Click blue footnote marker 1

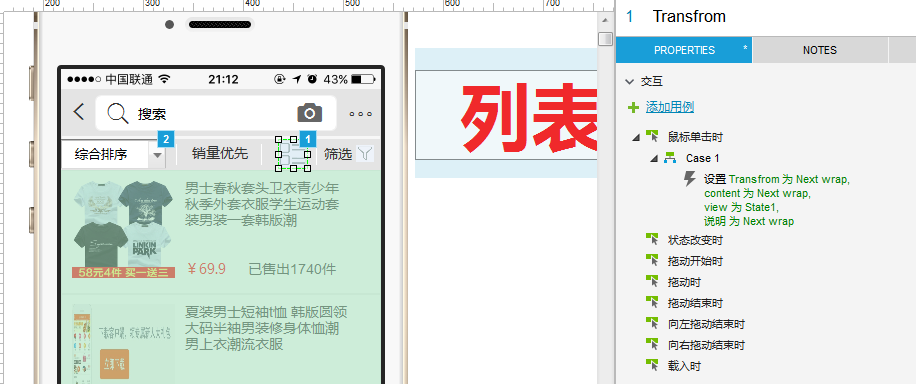308,139
